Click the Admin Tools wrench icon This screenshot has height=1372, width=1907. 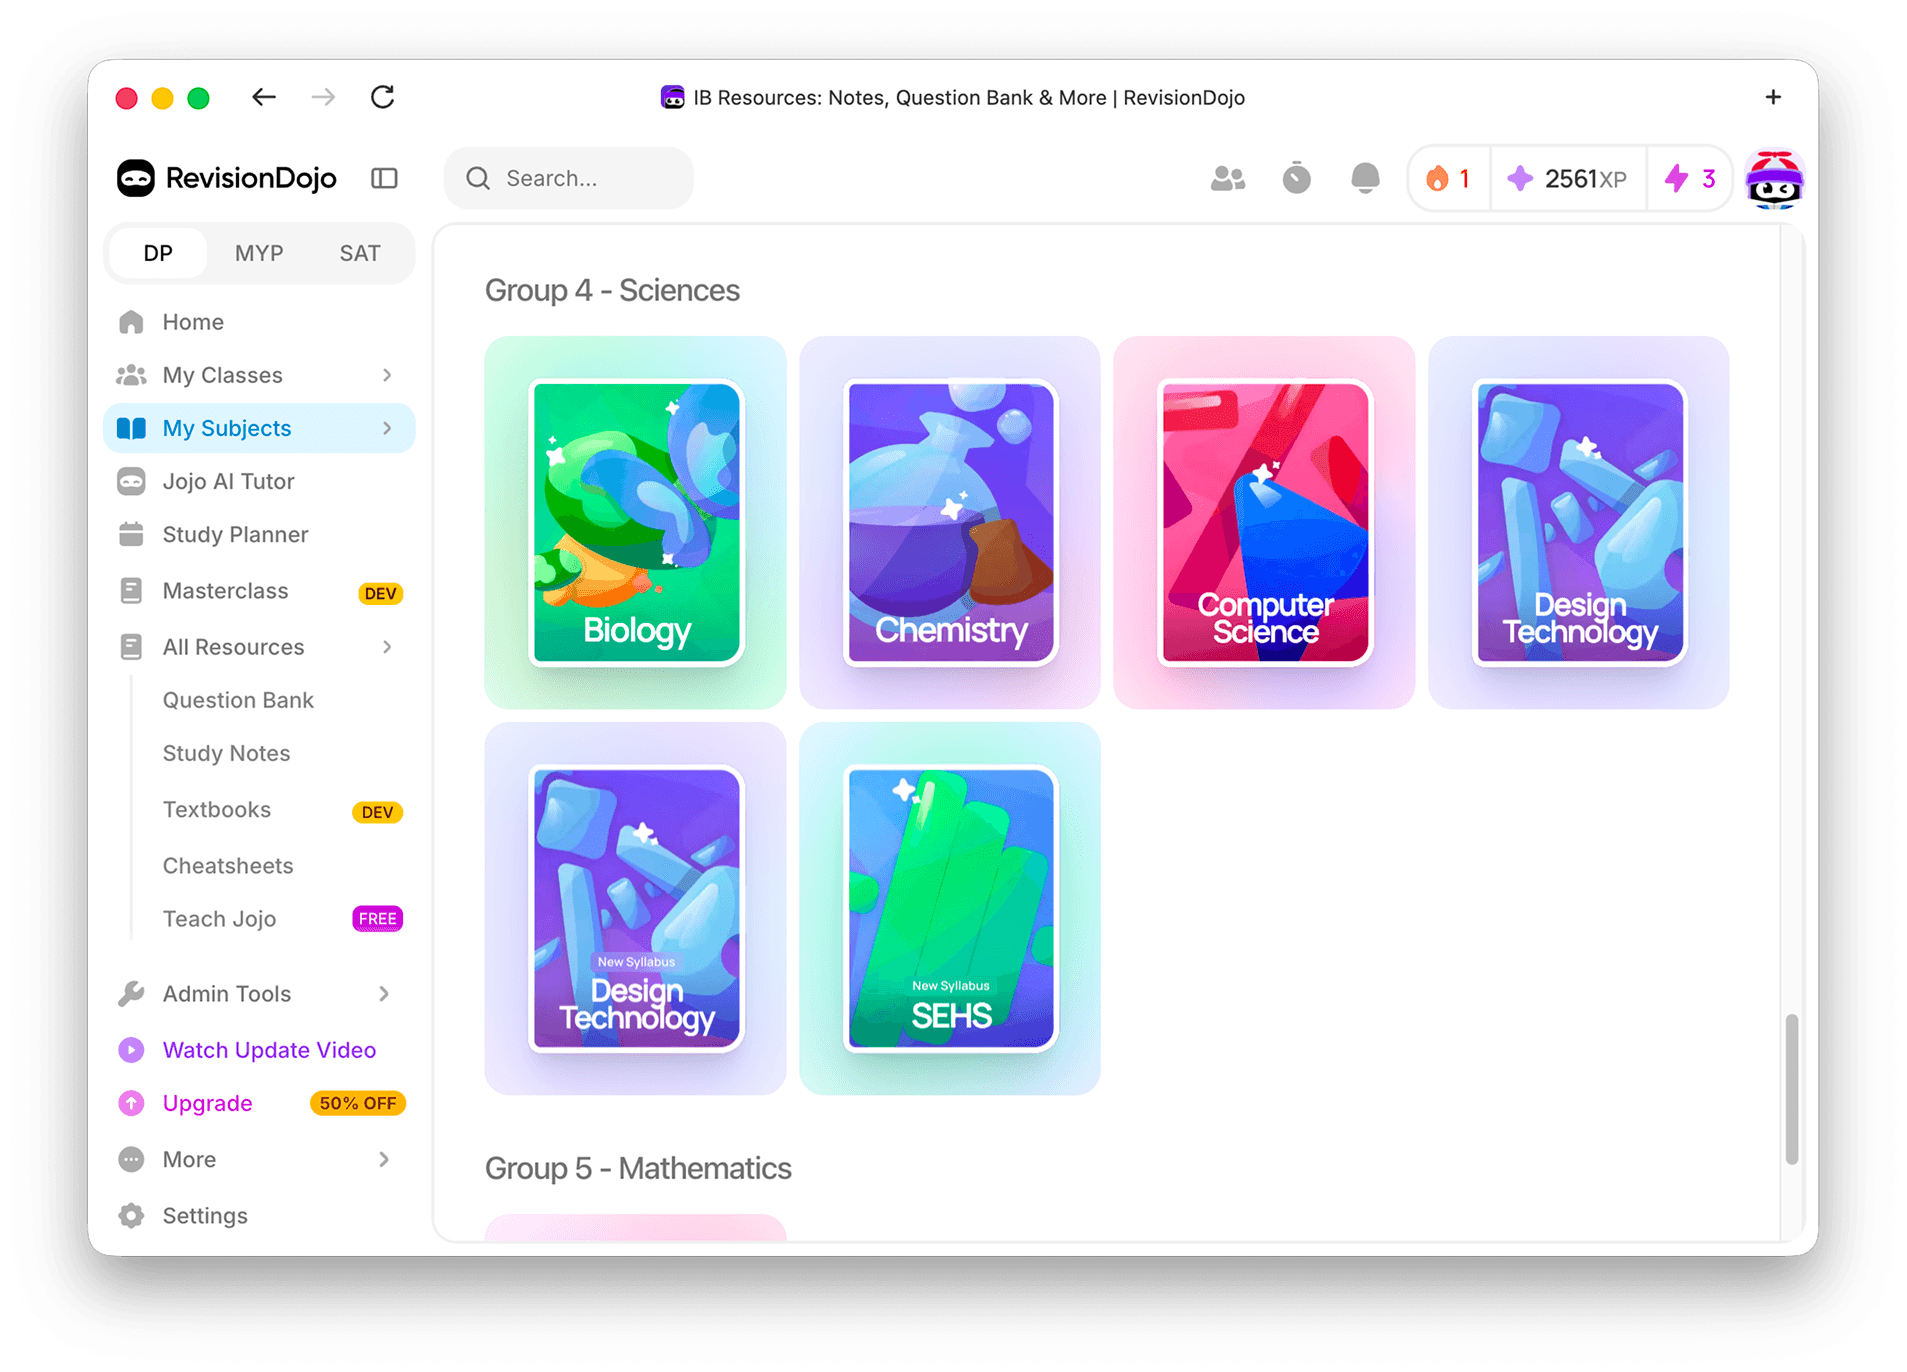131,994
